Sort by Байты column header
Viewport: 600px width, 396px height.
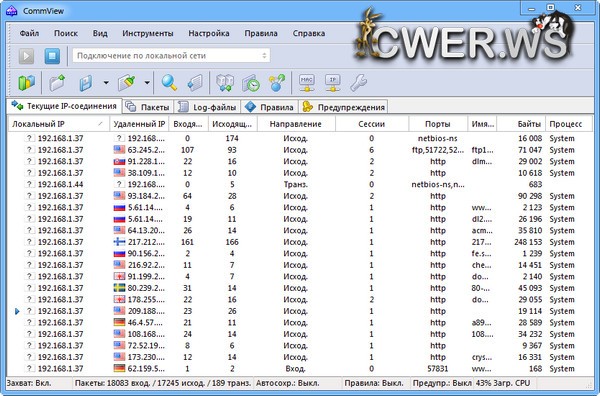click(521, 124)
